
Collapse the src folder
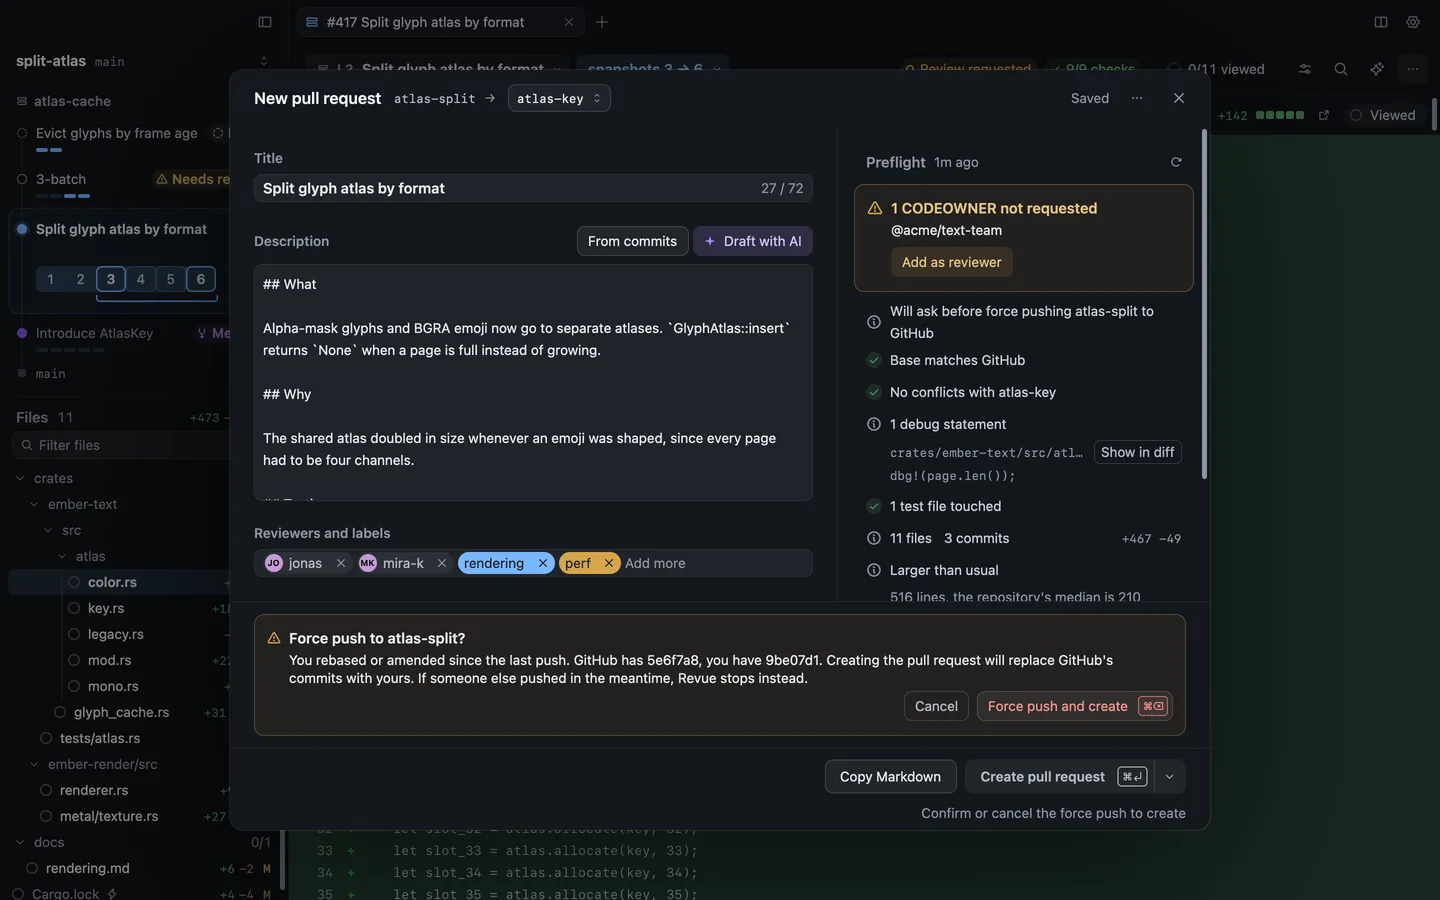(x=48, y=530)
